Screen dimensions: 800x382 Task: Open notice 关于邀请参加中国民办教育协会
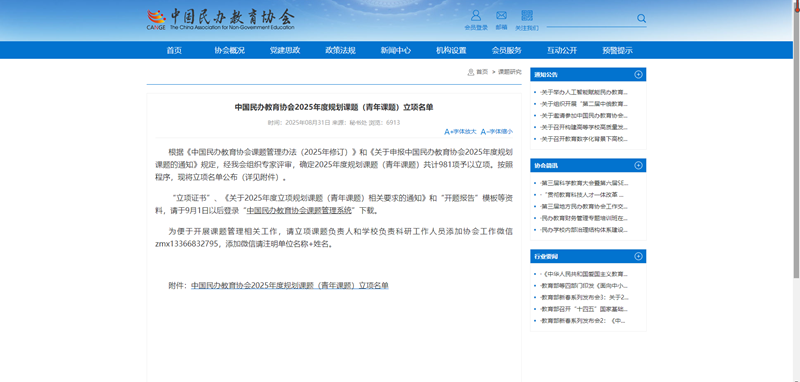coord(584,116)
